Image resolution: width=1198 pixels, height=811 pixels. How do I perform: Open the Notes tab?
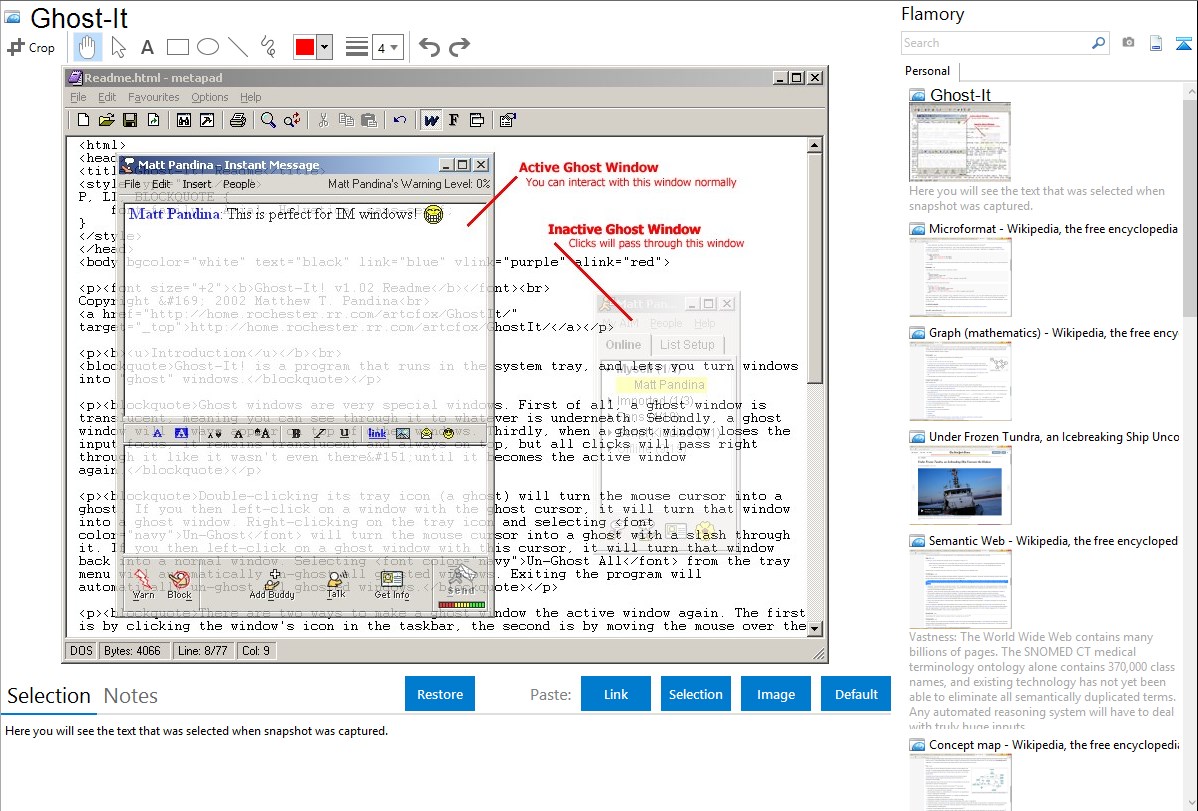tap(131, 696)
